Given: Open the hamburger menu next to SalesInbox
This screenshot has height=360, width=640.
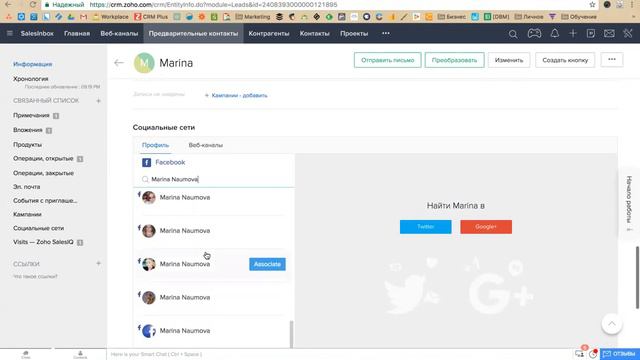Looking at the screenshot, I should 9,33.
